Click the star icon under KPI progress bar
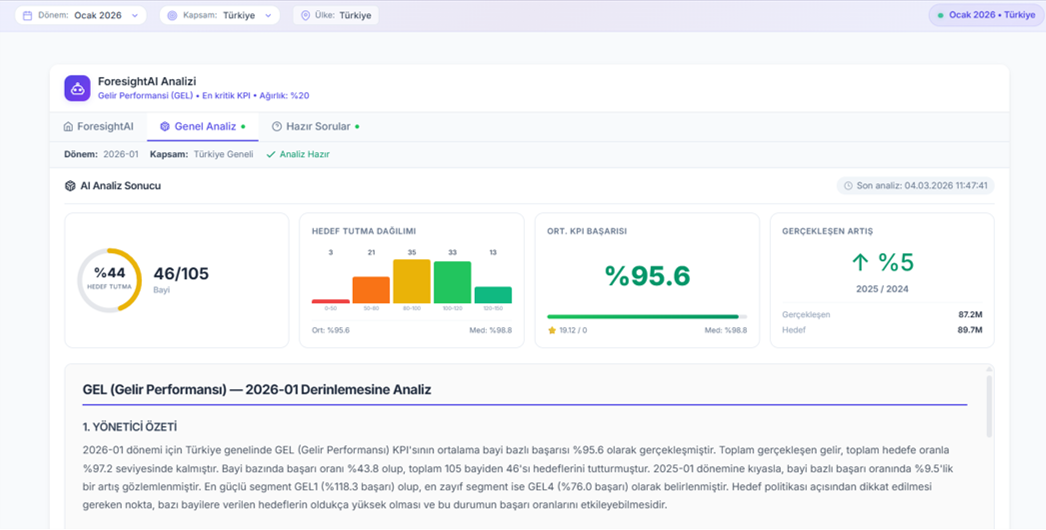Screen dimensions: 1046x530 [x=551, y=329]
